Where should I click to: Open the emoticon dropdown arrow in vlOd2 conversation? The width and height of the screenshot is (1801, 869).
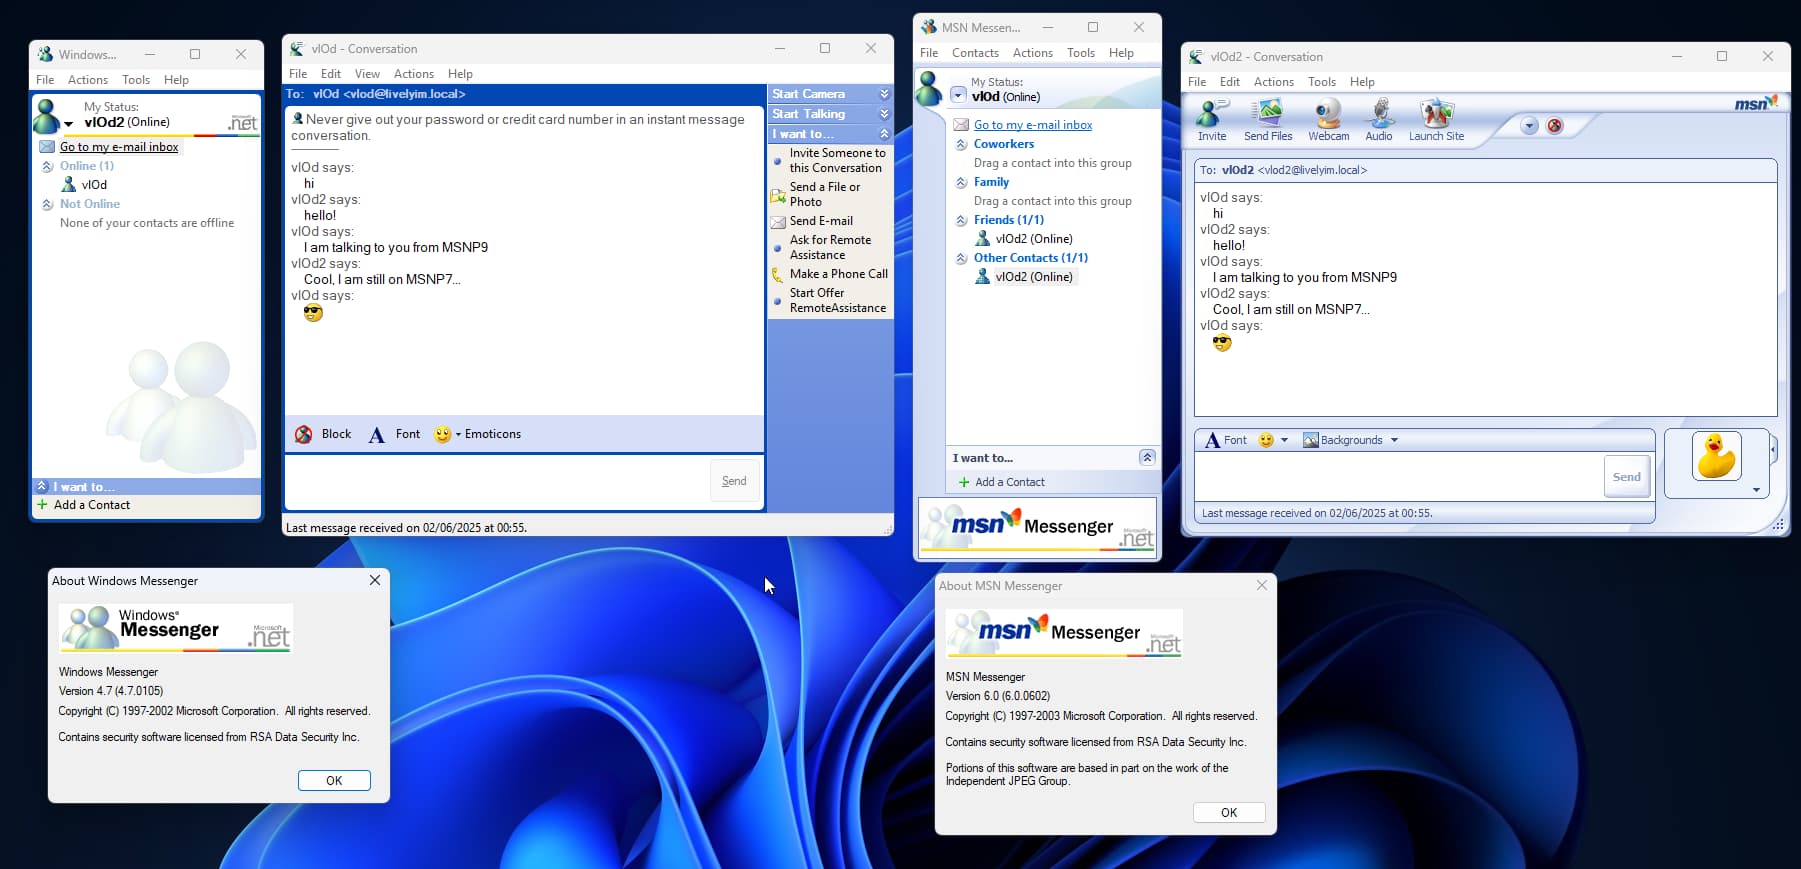(1284, 440)
